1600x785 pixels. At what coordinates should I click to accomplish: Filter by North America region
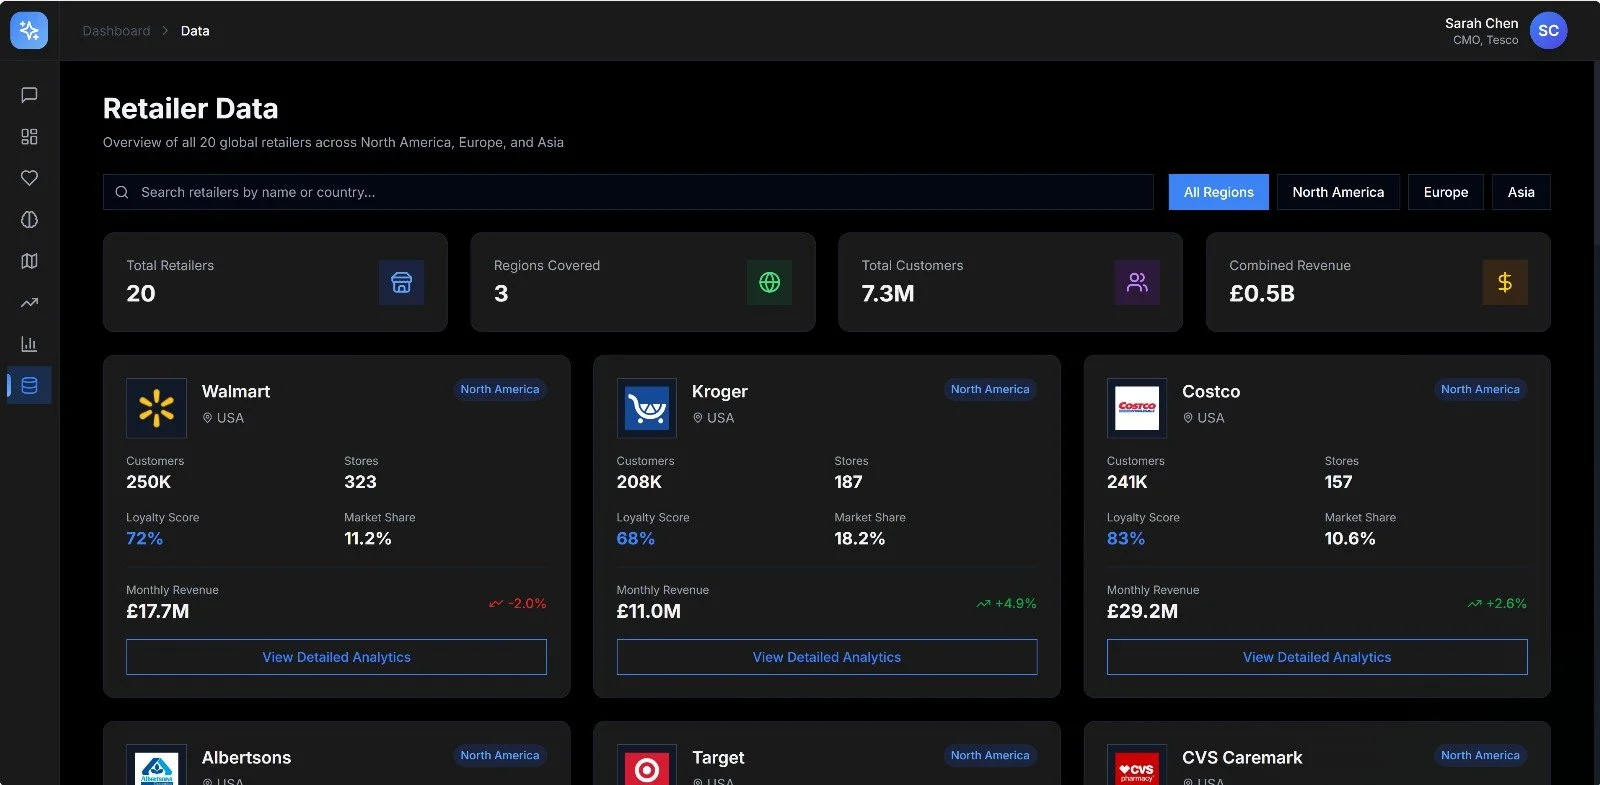[x=1338, y=192]
